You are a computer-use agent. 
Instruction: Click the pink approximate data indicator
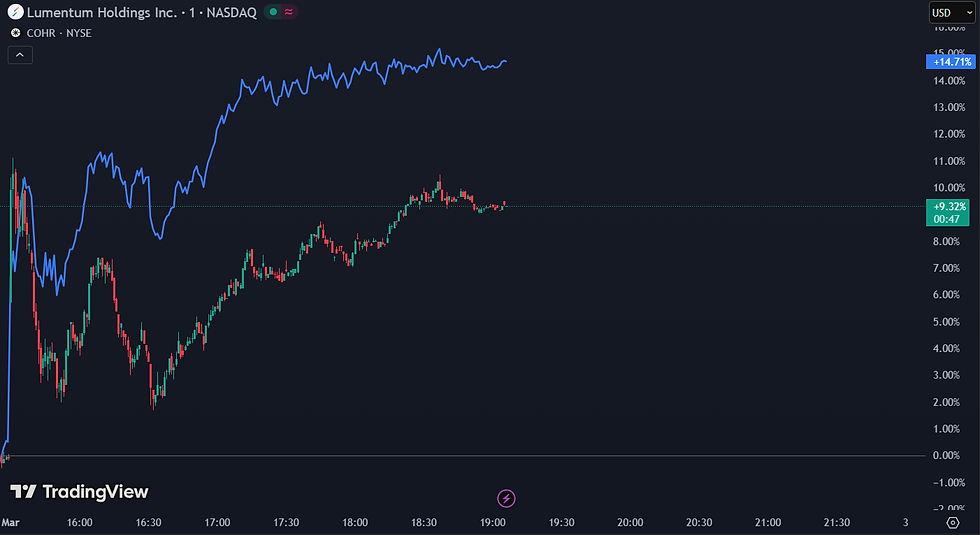pos(288,12)
